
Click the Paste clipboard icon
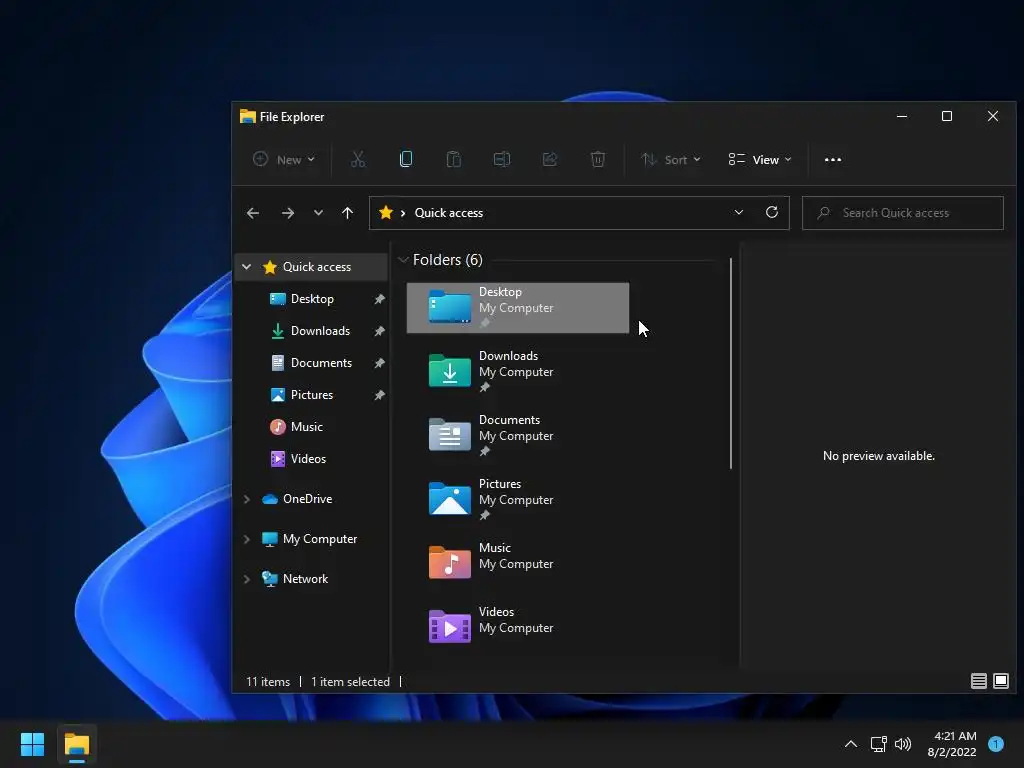point(453,159)
